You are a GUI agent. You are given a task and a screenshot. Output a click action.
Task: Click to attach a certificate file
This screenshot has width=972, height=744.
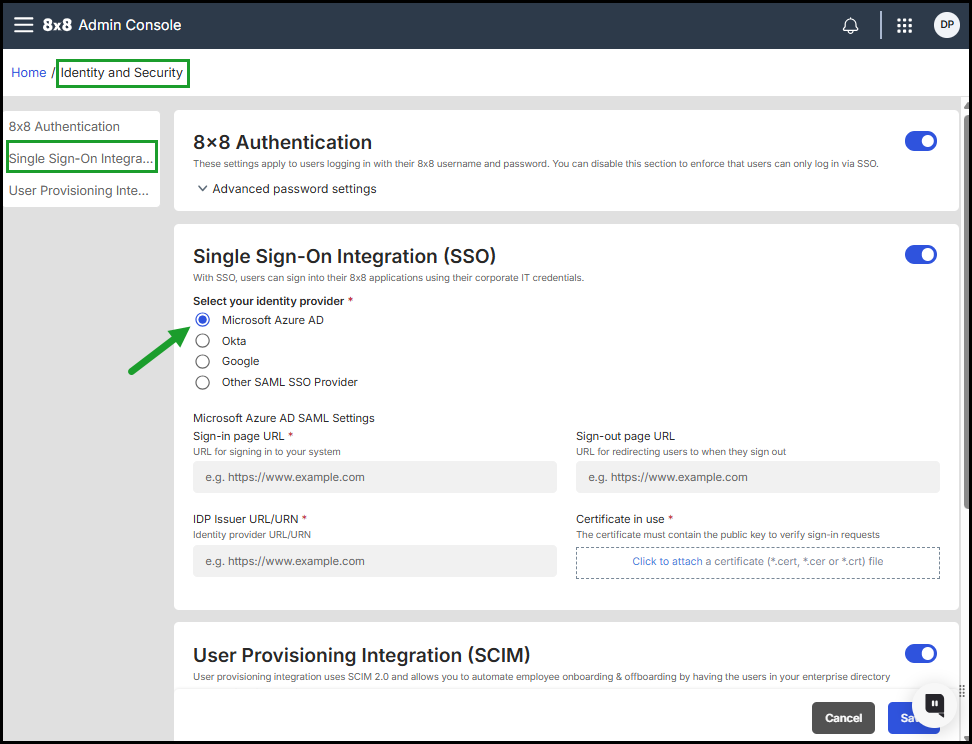tap(757, 562)
